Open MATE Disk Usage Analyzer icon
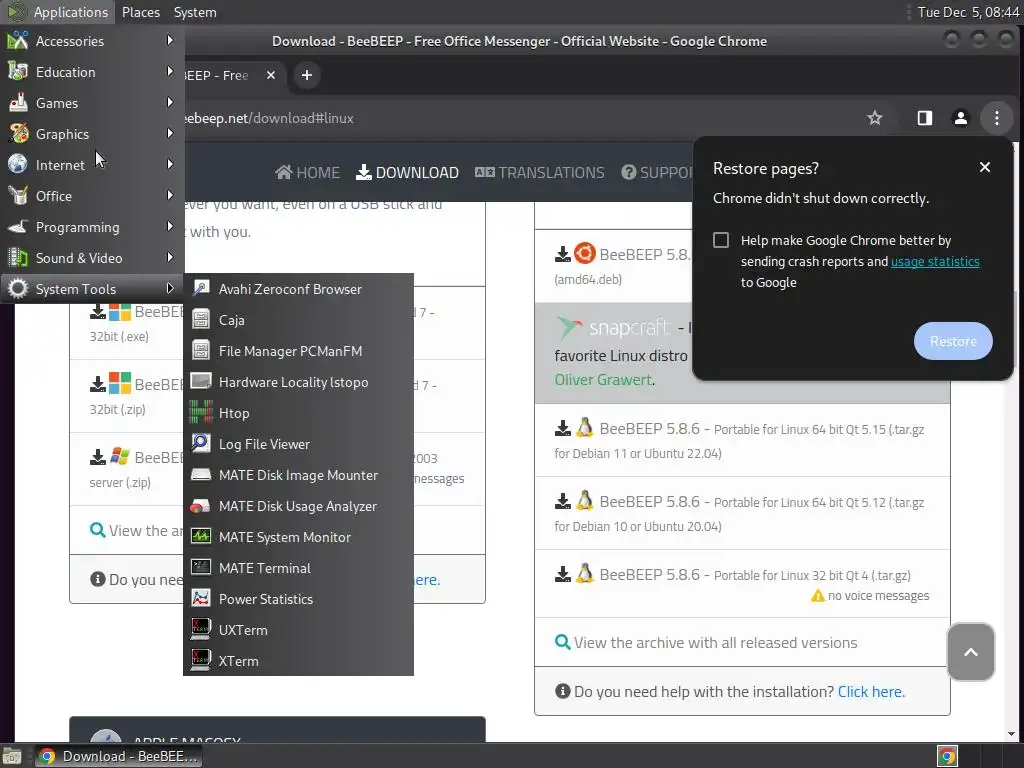Screen dimensions: 1024x768 200,505
